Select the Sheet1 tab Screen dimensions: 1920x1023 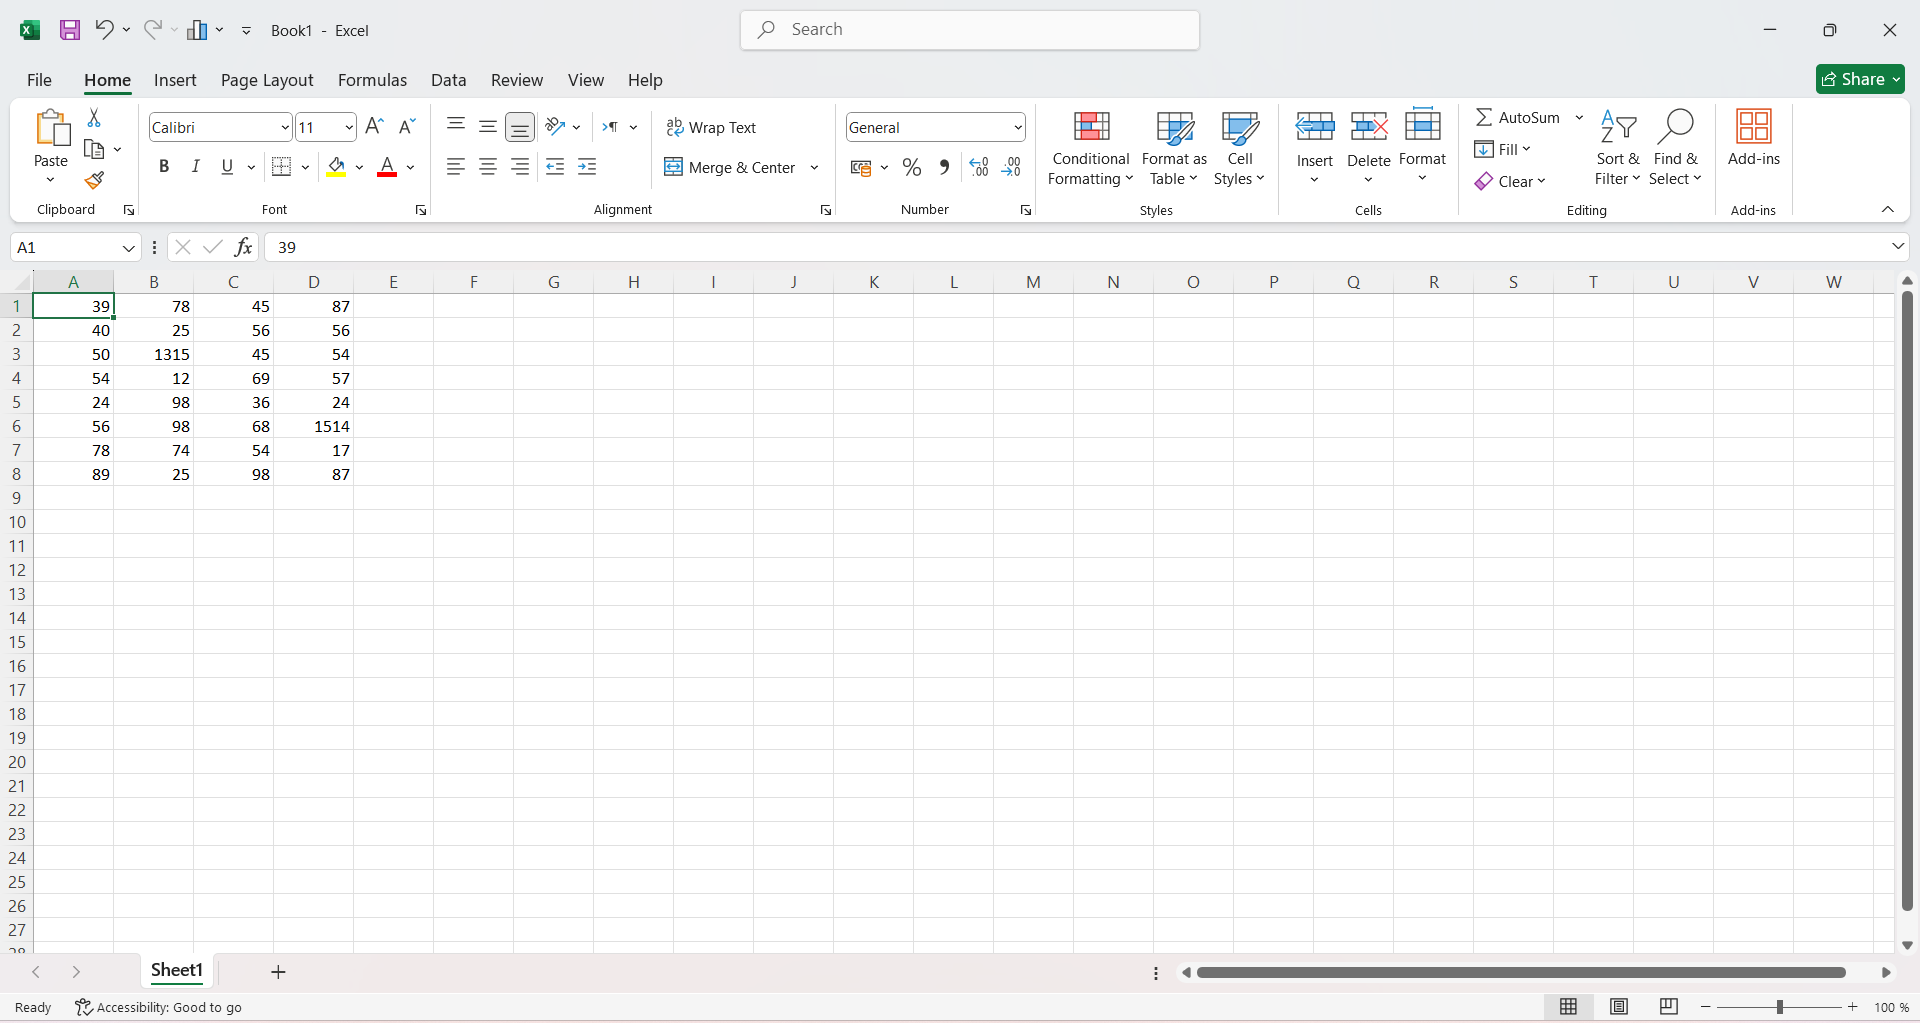pyautogui.click(x=177, y=970)
